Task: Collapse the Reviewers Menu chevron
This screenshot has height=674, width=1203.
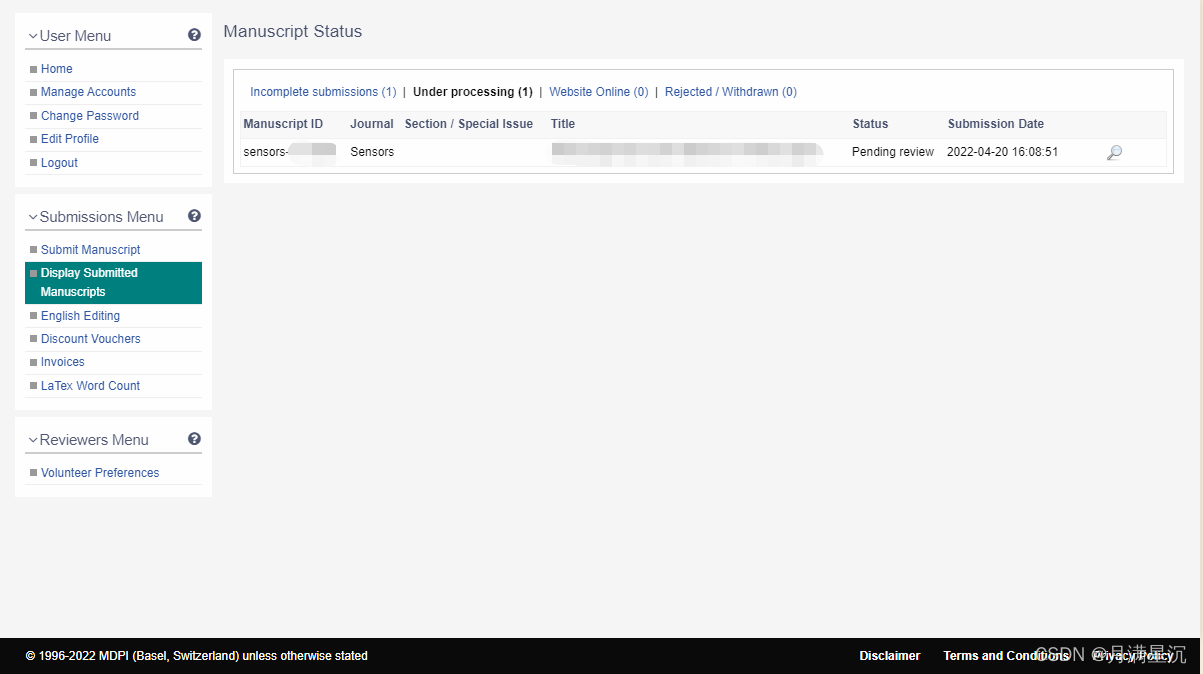Action: [33, 440]
